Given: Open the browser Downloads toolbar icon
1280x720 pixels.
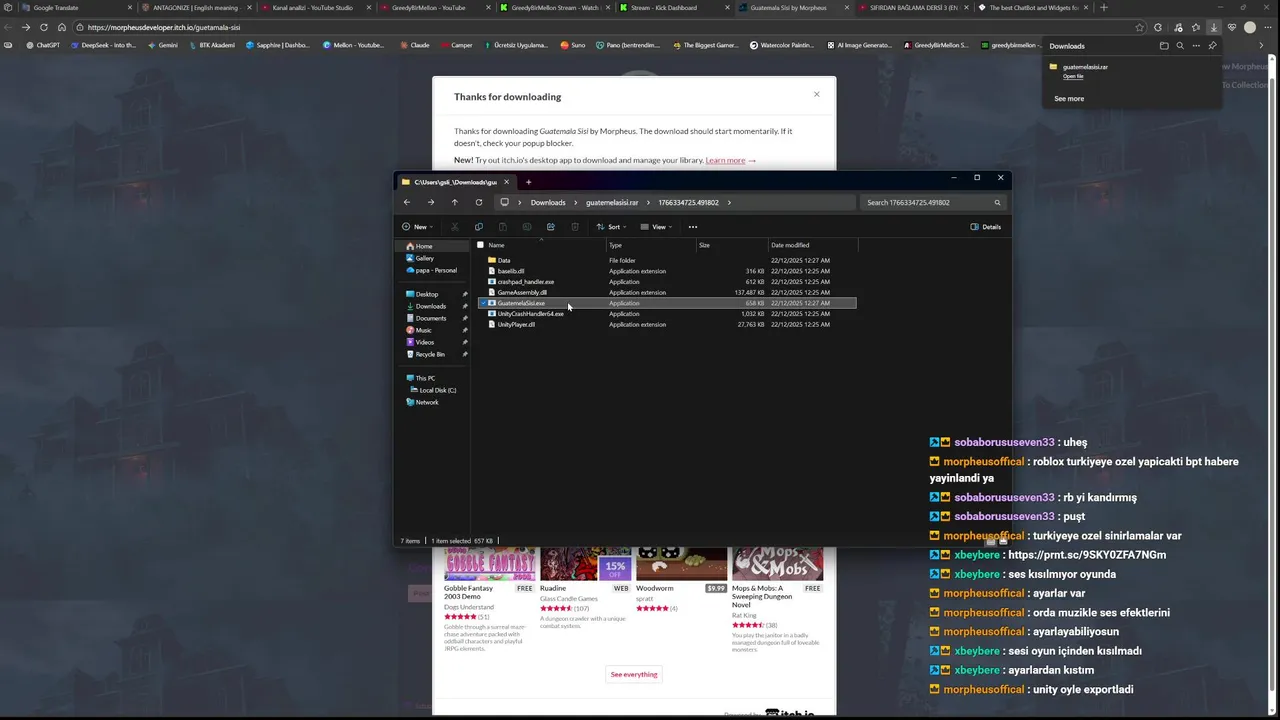Looking at the screenshot, I should tap(1213, 27).
